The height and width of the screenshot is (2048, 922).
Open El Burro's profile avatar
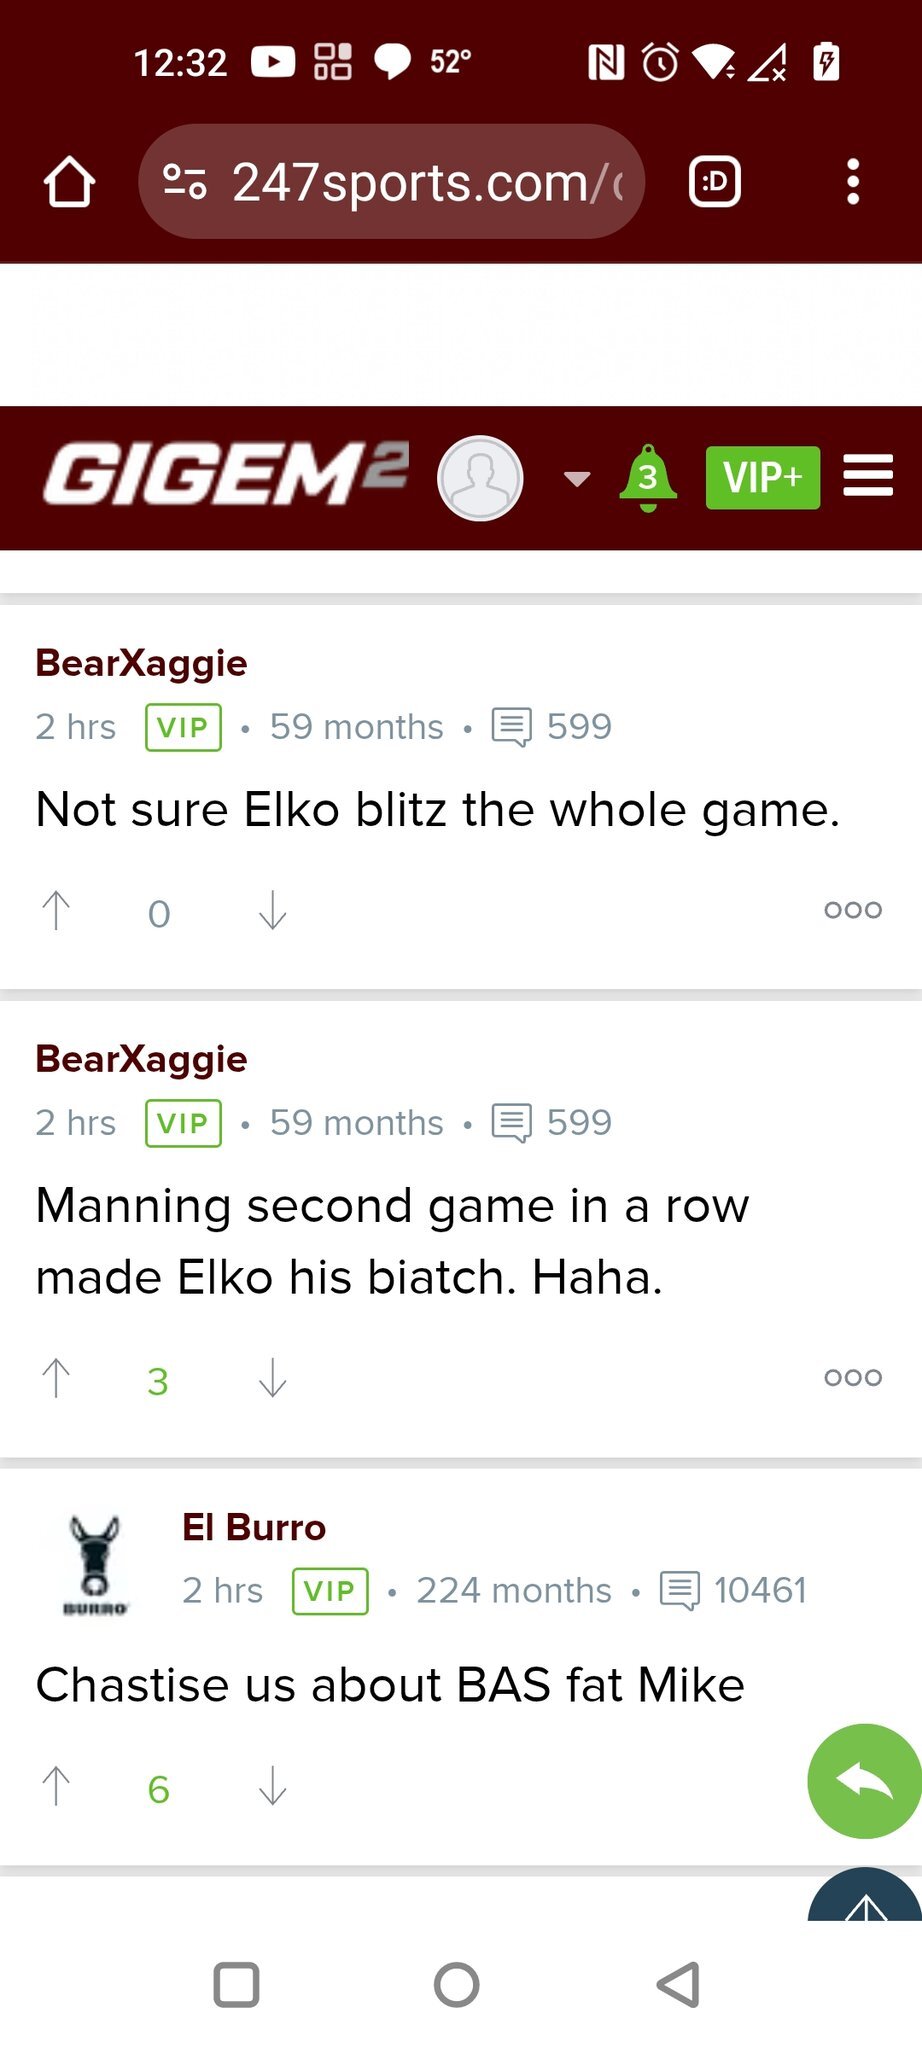click(x=95, y=1563)
